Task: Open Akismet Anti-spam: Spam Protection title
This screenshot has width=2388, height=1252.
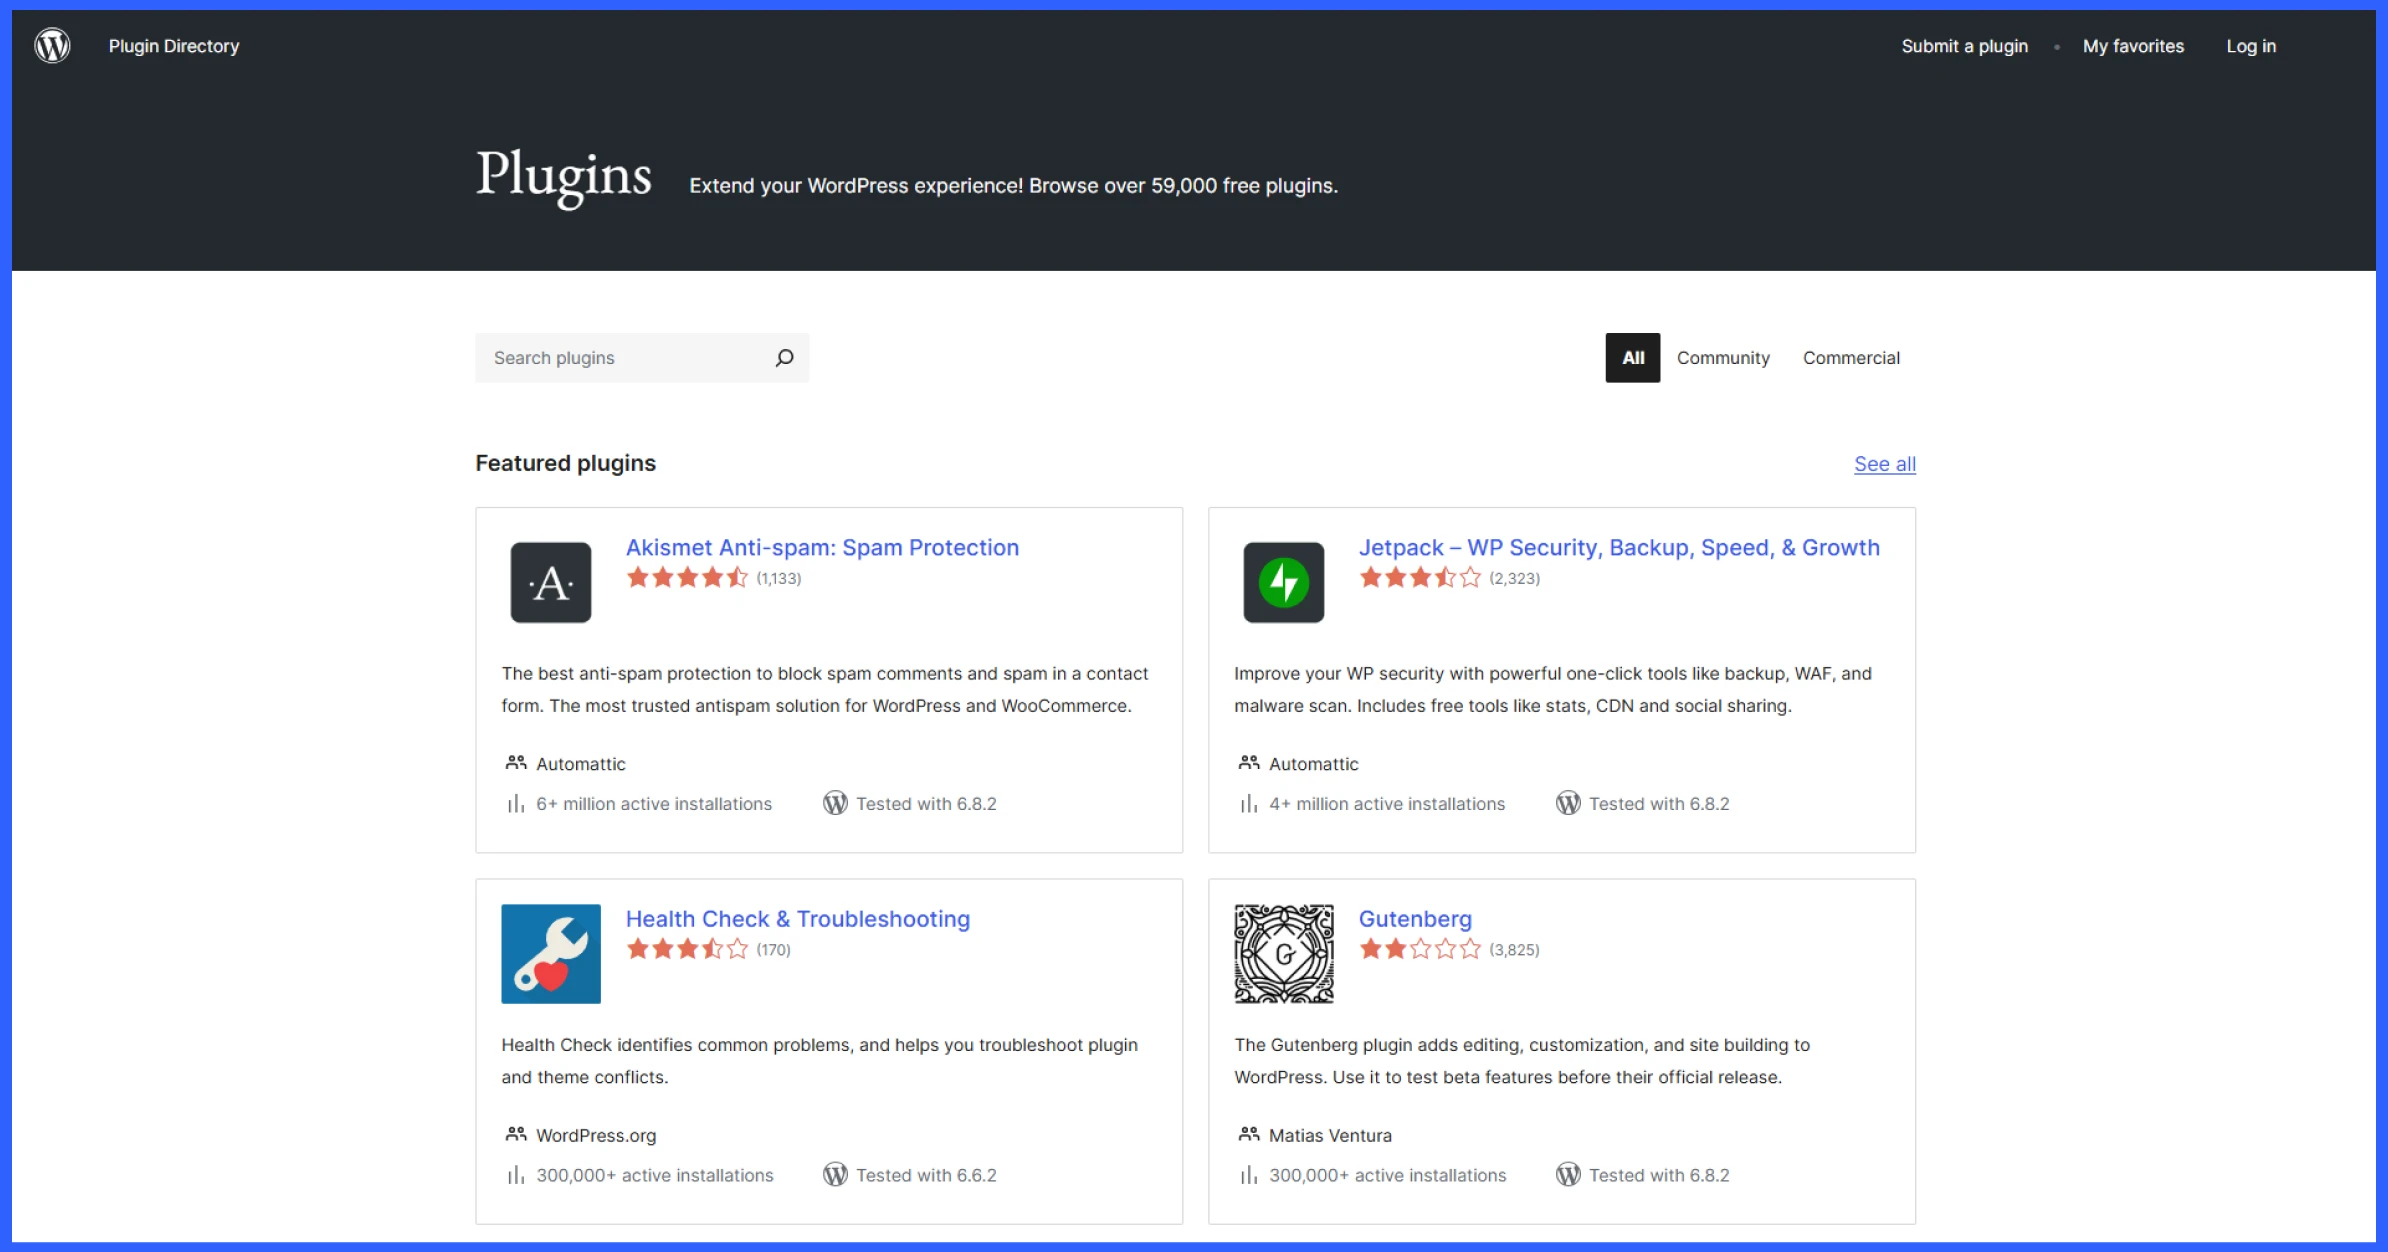Action: pos(822,548)
